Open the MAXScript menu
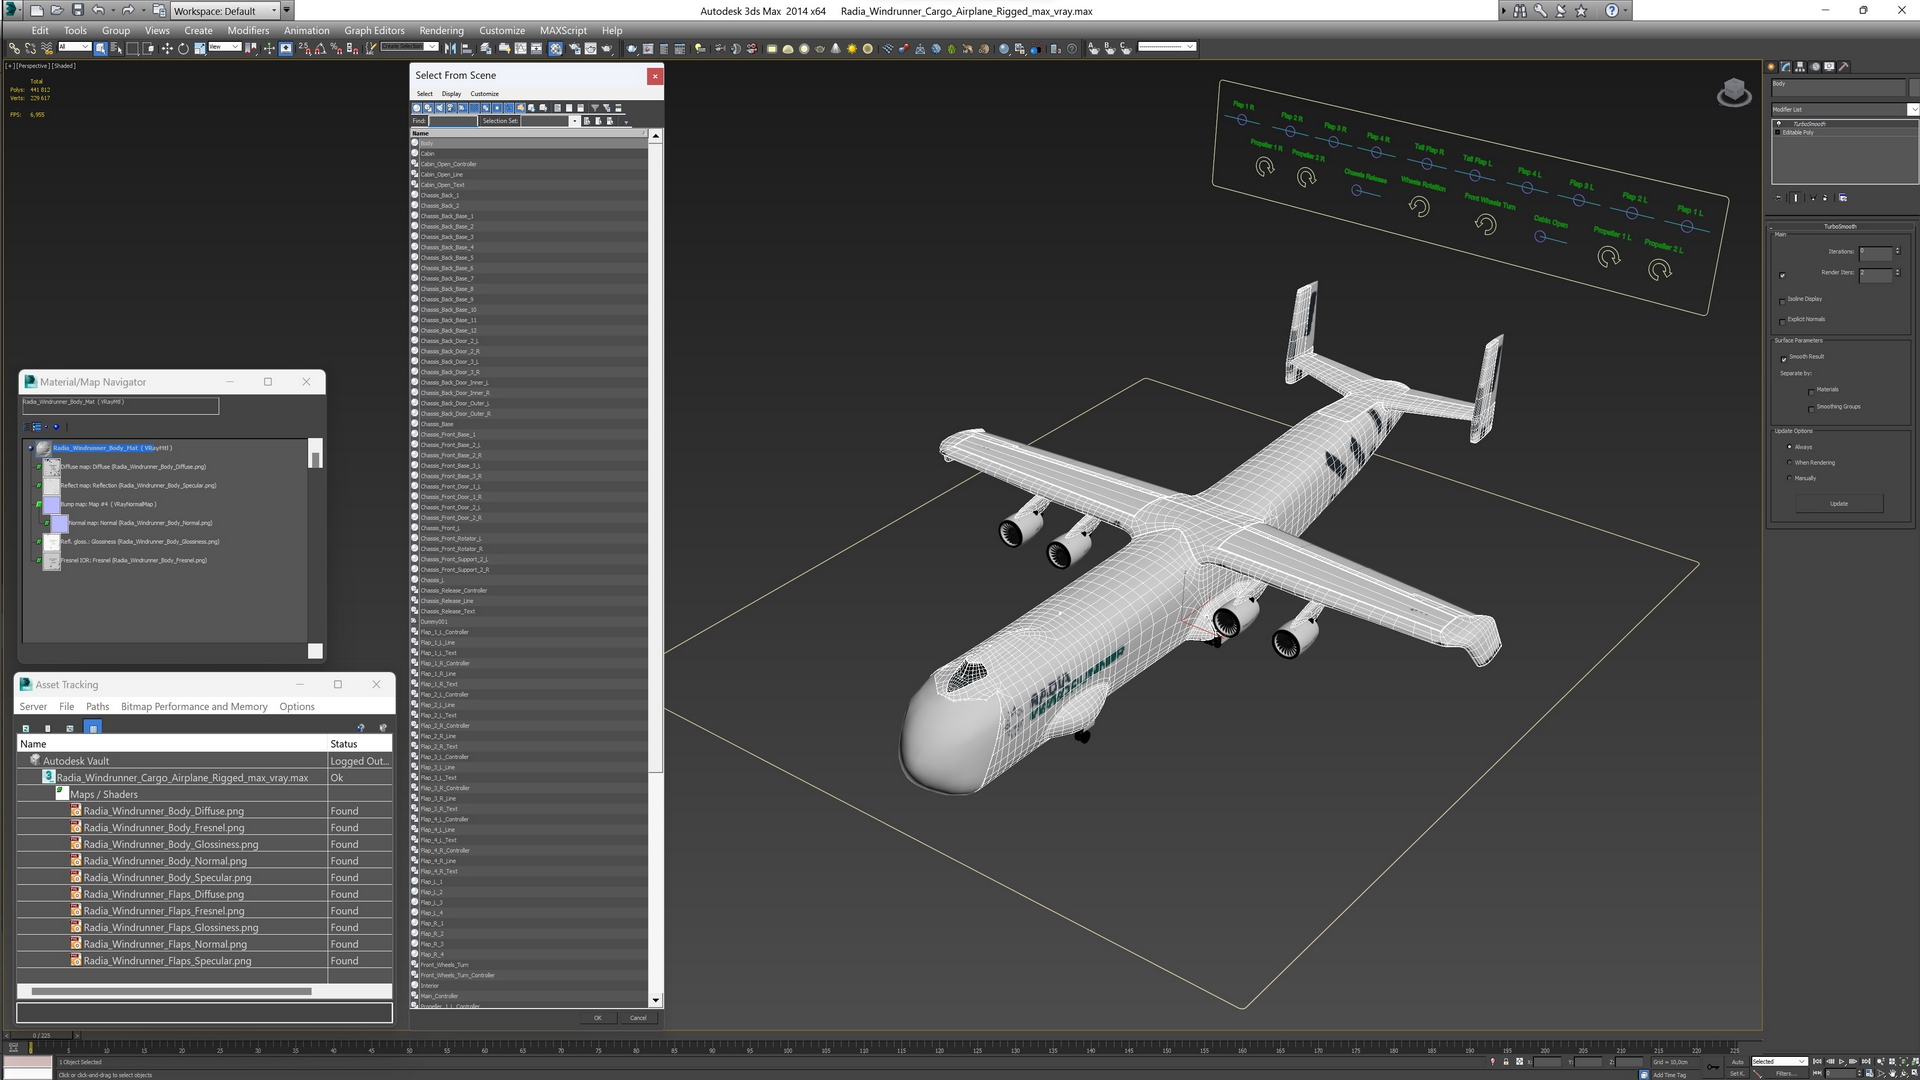 click(563, 30)
